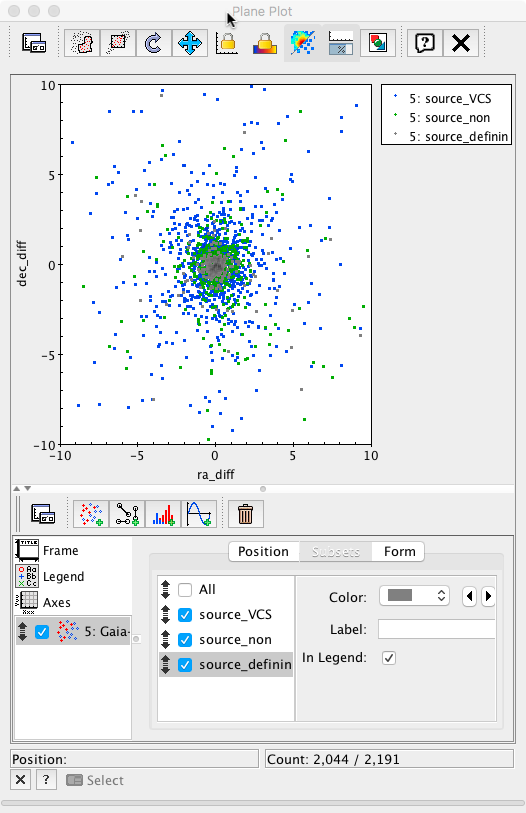Open the help icon in top toolbar
This screenshot has height=813, width=526.
coord(425,43)
